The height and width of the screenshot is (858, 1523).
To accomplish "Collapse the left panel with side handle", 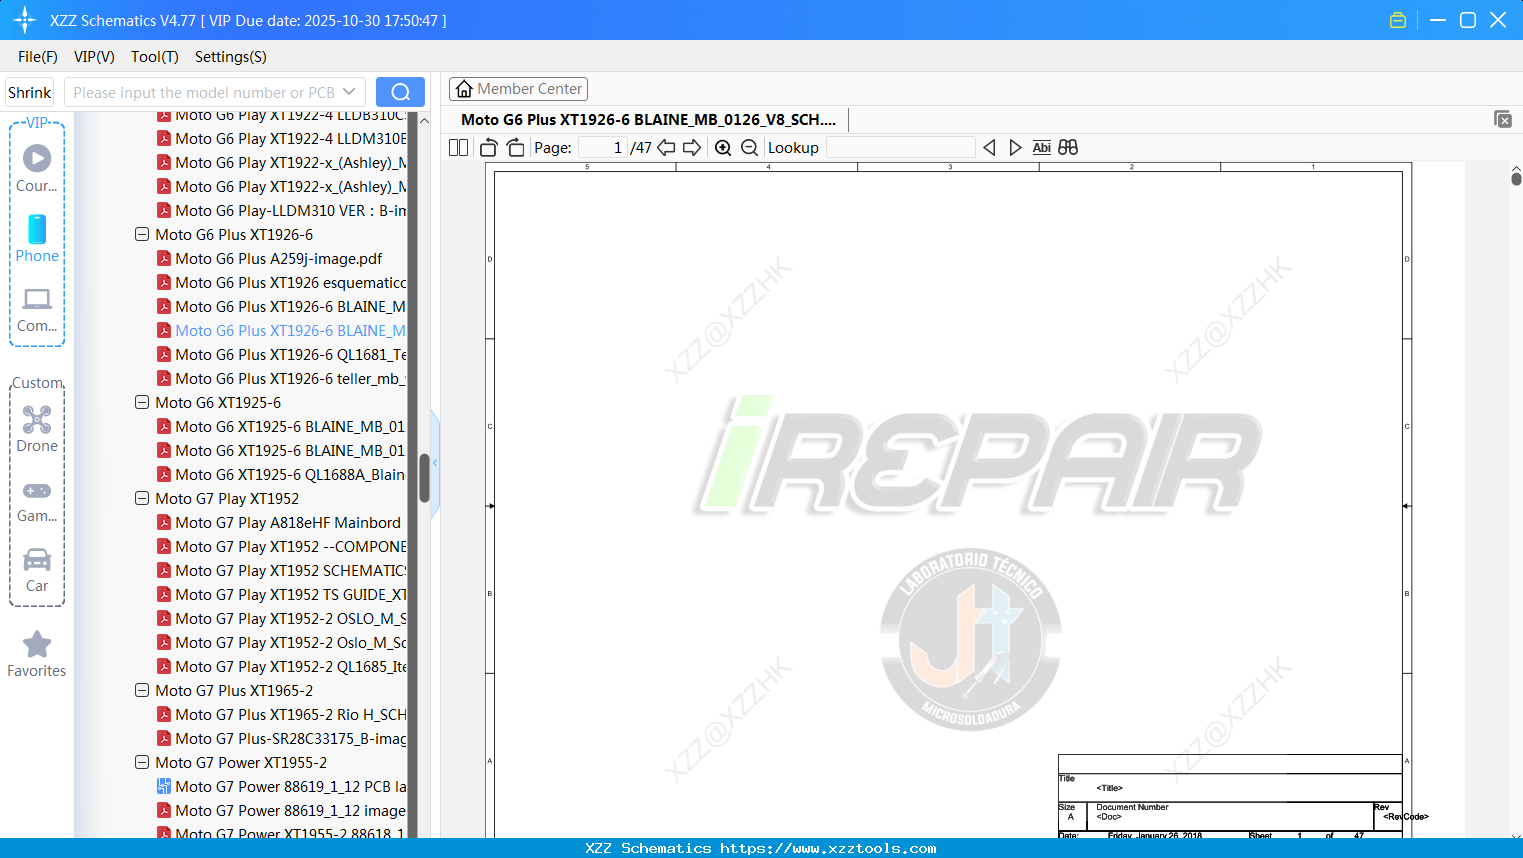I will coord(435,462).
